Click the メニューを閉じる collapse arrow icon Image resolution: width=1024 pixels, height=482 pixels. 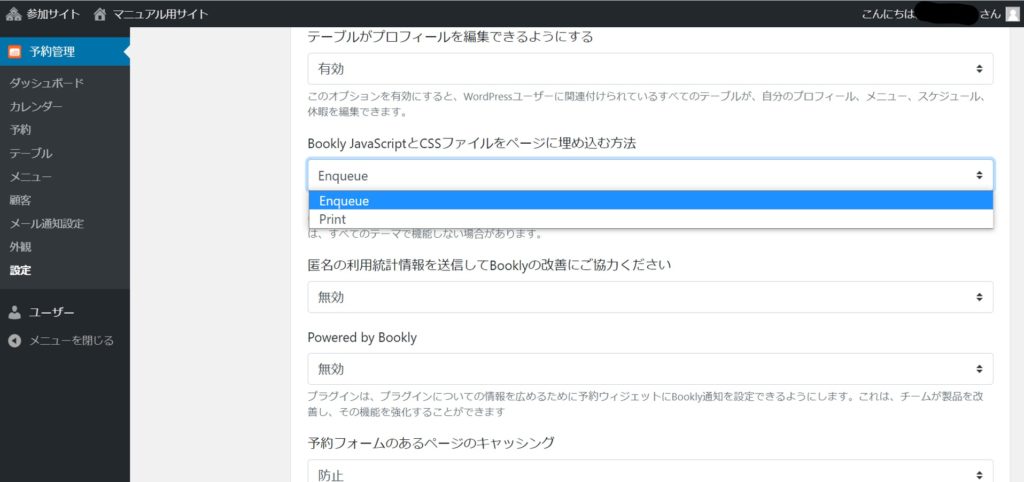click(15, 340)
